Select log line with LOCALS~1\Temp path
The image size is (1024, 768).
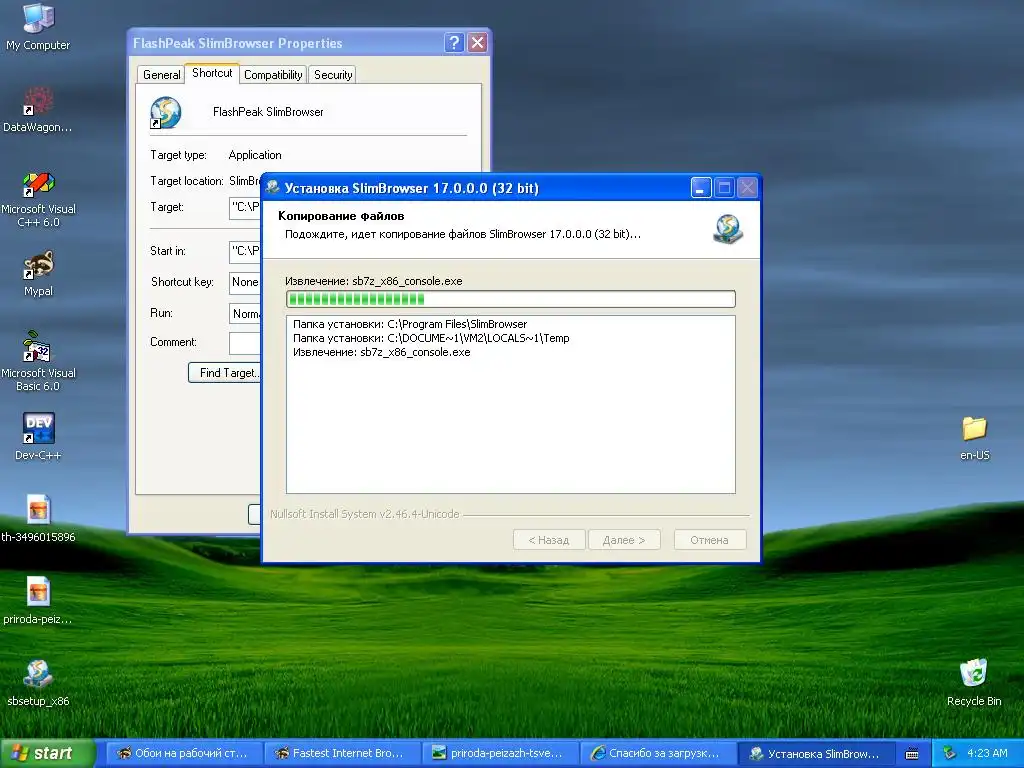[x=431, y=338]
